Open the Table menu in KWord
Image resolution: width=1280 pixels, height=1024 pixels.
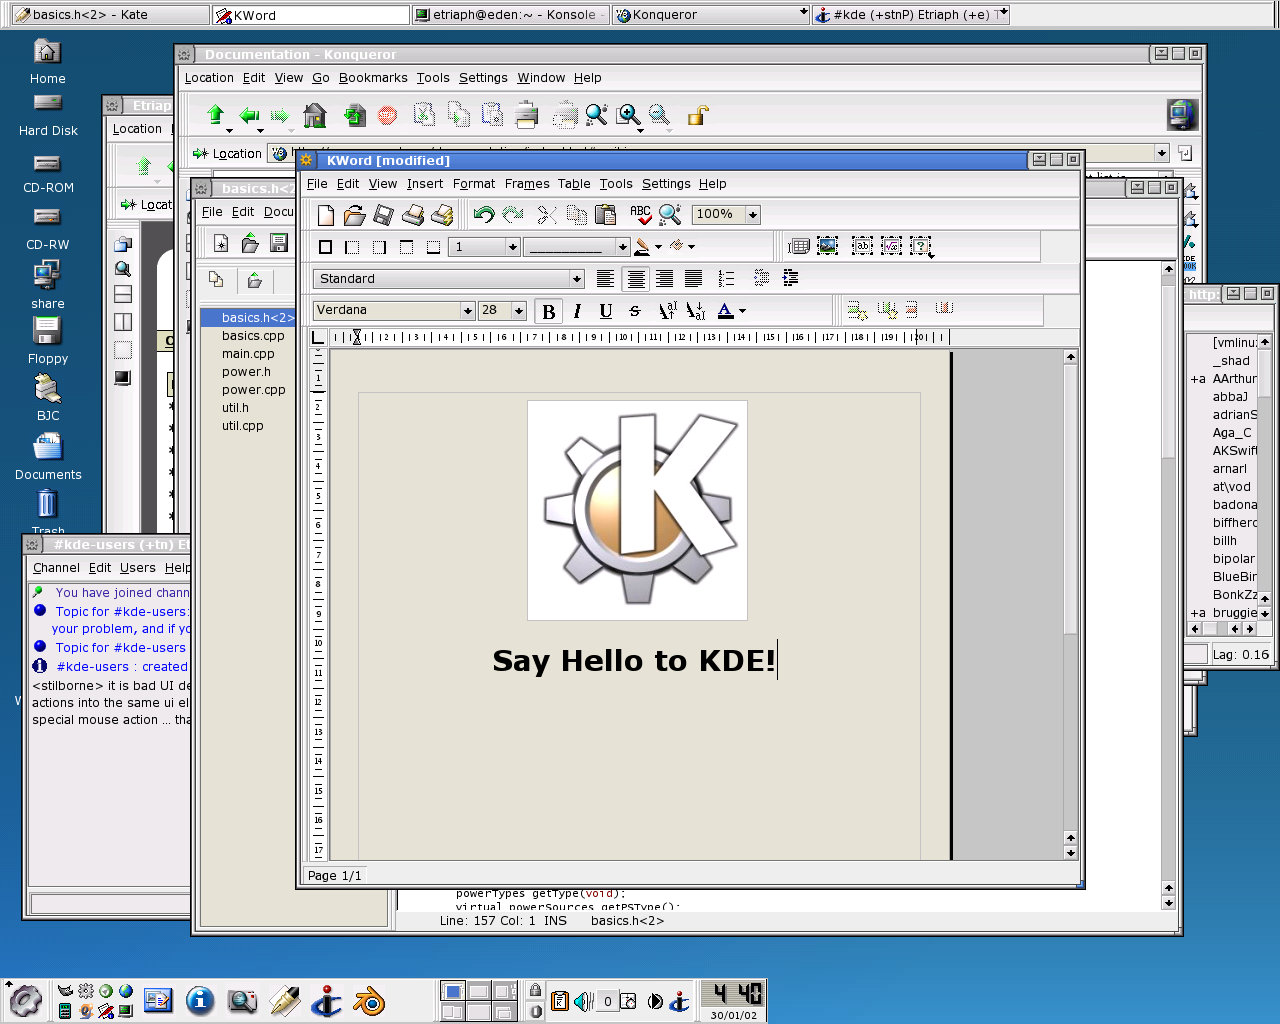tap(574, 184)
